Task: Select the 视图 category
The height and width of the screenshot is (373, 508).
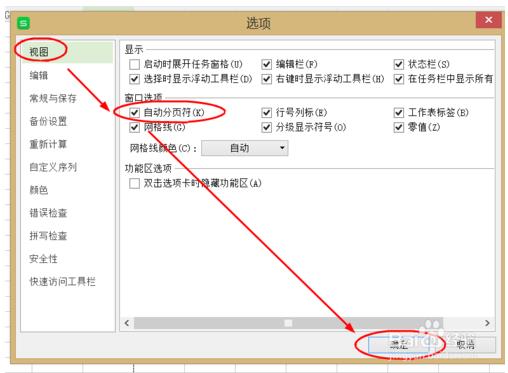Action: 39,52
